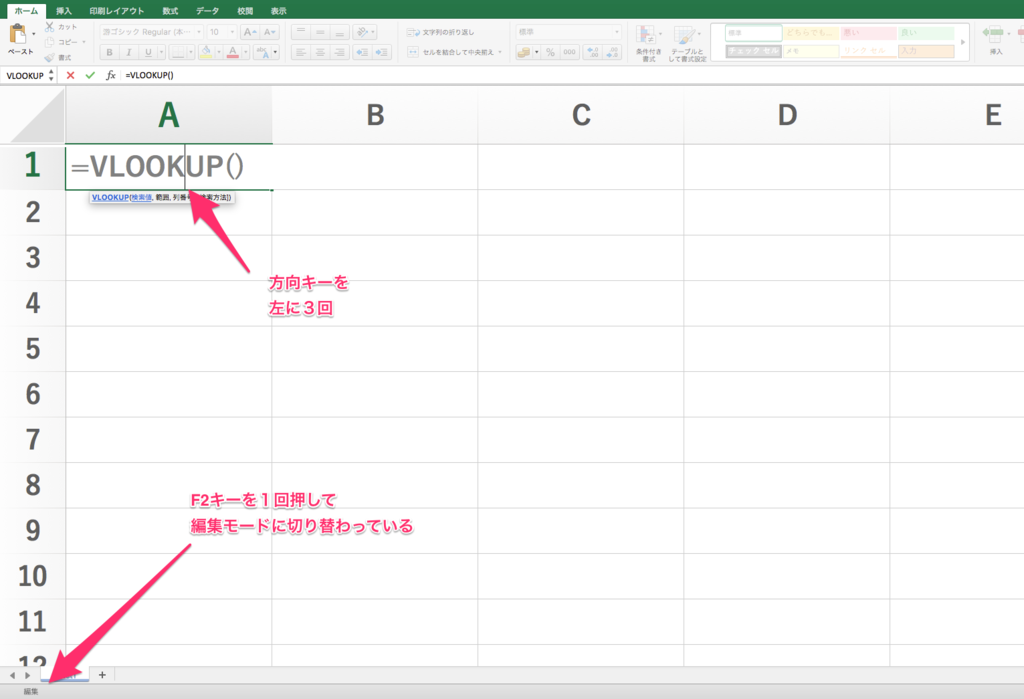This screenshot has height=699, width=1024.
Task: Open the font size dropdown
Action: tap(232, 32)
